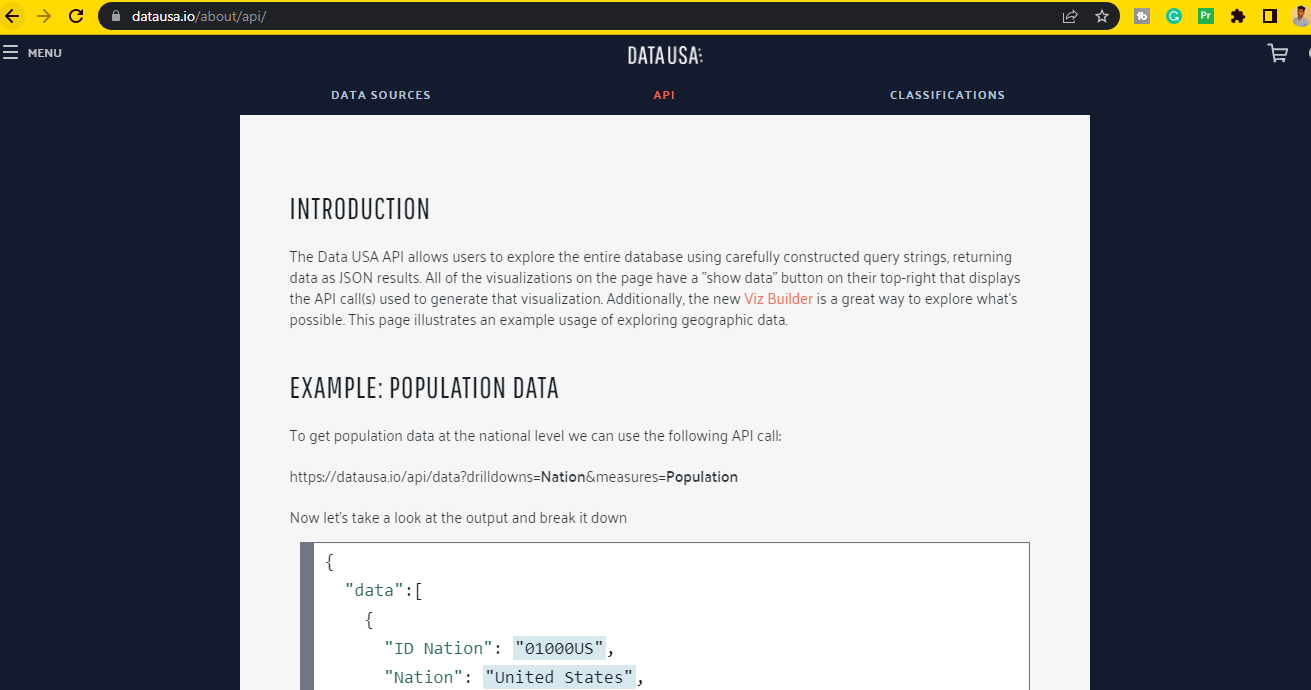Image resolution: width=1311 pixels, height=690 pixels.
Task: Click the Data USA logo
Action: tap(665, 55)
